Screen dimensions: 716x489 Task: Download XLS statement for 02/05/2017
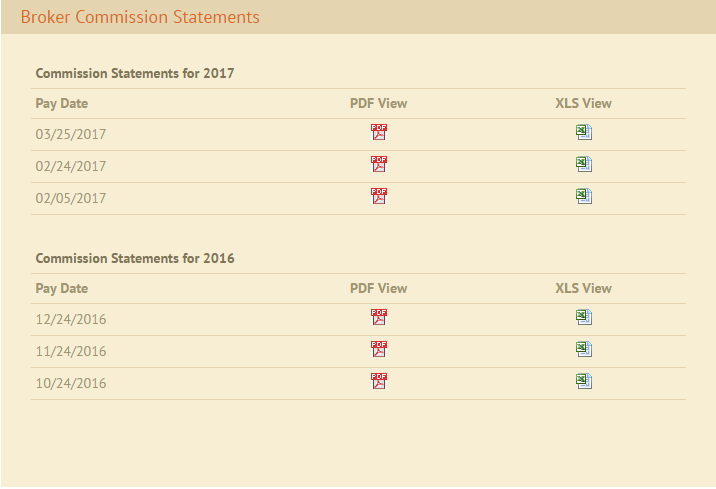point(584,196)
